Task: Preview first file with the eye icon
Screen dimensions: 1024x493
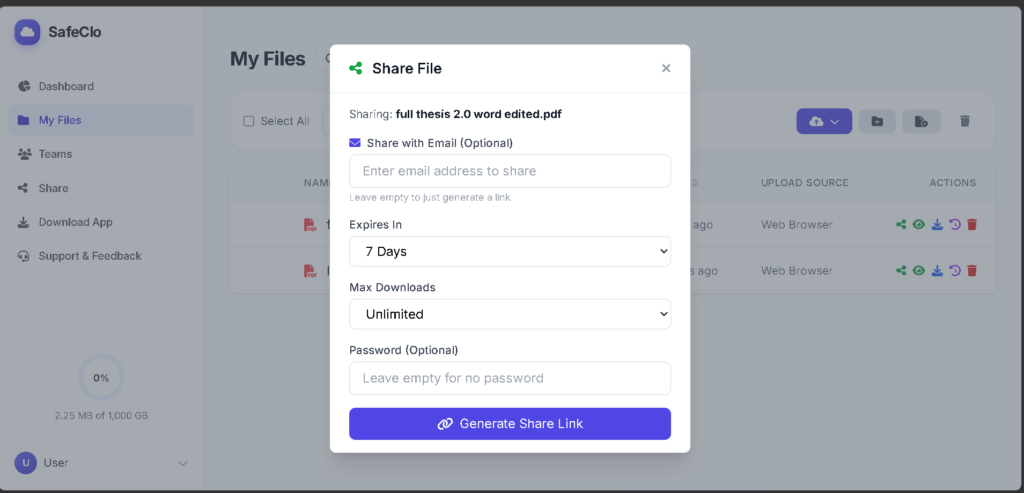Action: coord(919,225)
